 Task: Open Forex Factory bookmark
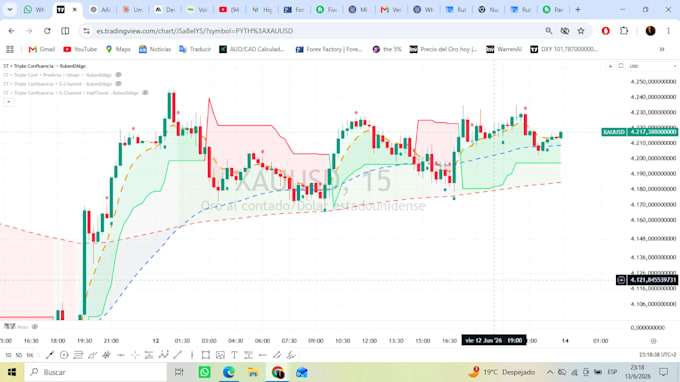[328, 49]
